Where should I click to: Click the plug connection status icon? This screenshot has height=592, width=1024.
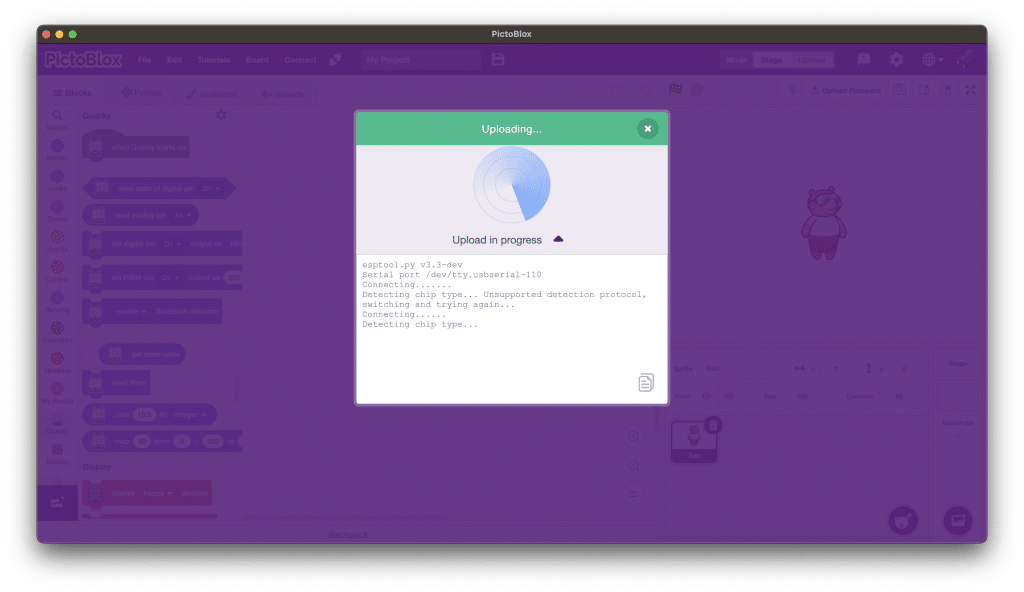[x=336, y=59]
